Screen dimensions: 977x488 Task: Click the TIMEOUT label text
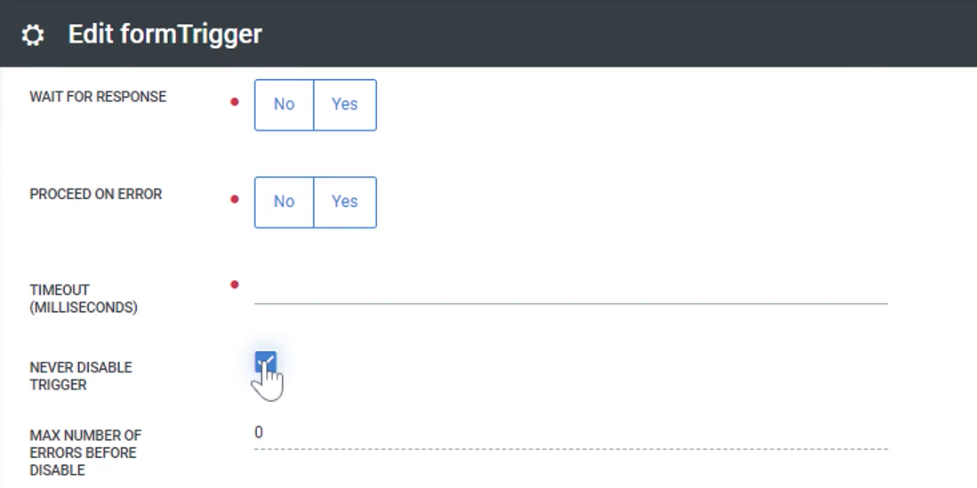click(x=60, y=290)
